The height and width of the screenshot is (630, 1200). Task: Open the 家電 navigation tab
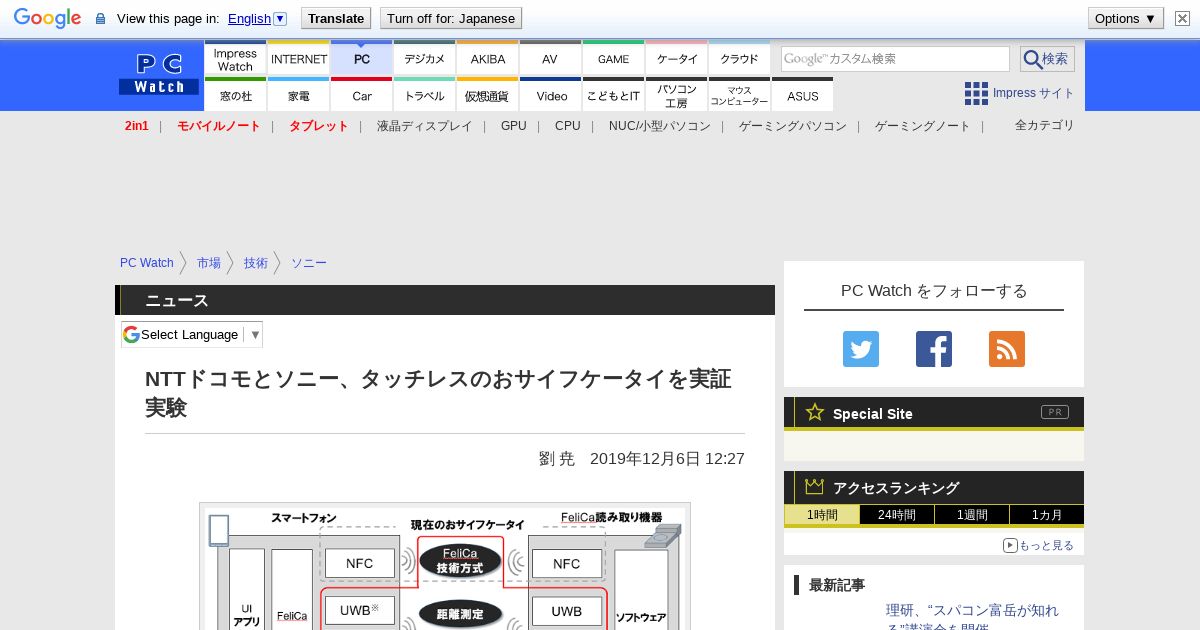(299, 95)
